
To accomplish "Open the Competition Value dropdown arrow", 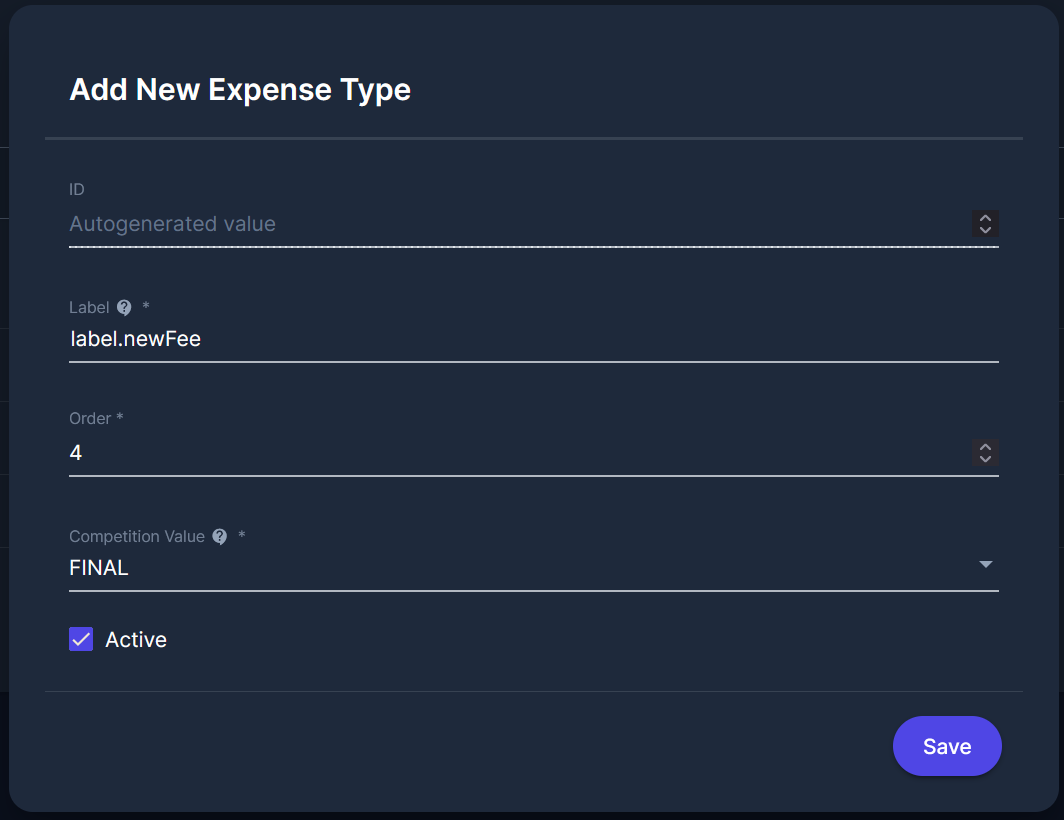I will coord(985,565).
